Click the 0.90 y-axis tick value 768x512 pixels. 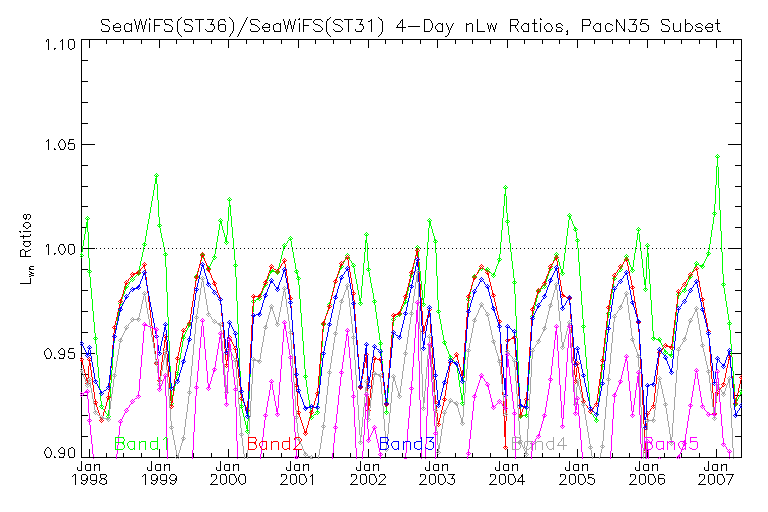(x=60, y=452)
